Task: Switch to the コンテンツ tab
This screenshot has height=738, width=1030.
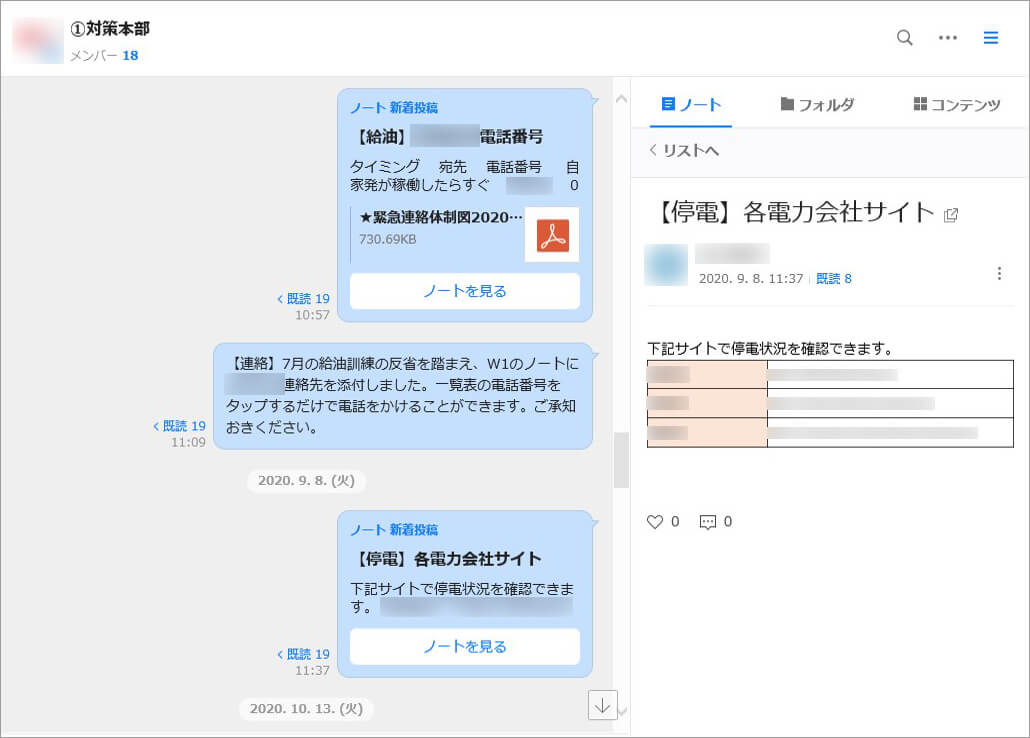Action: tap(957, 104)
